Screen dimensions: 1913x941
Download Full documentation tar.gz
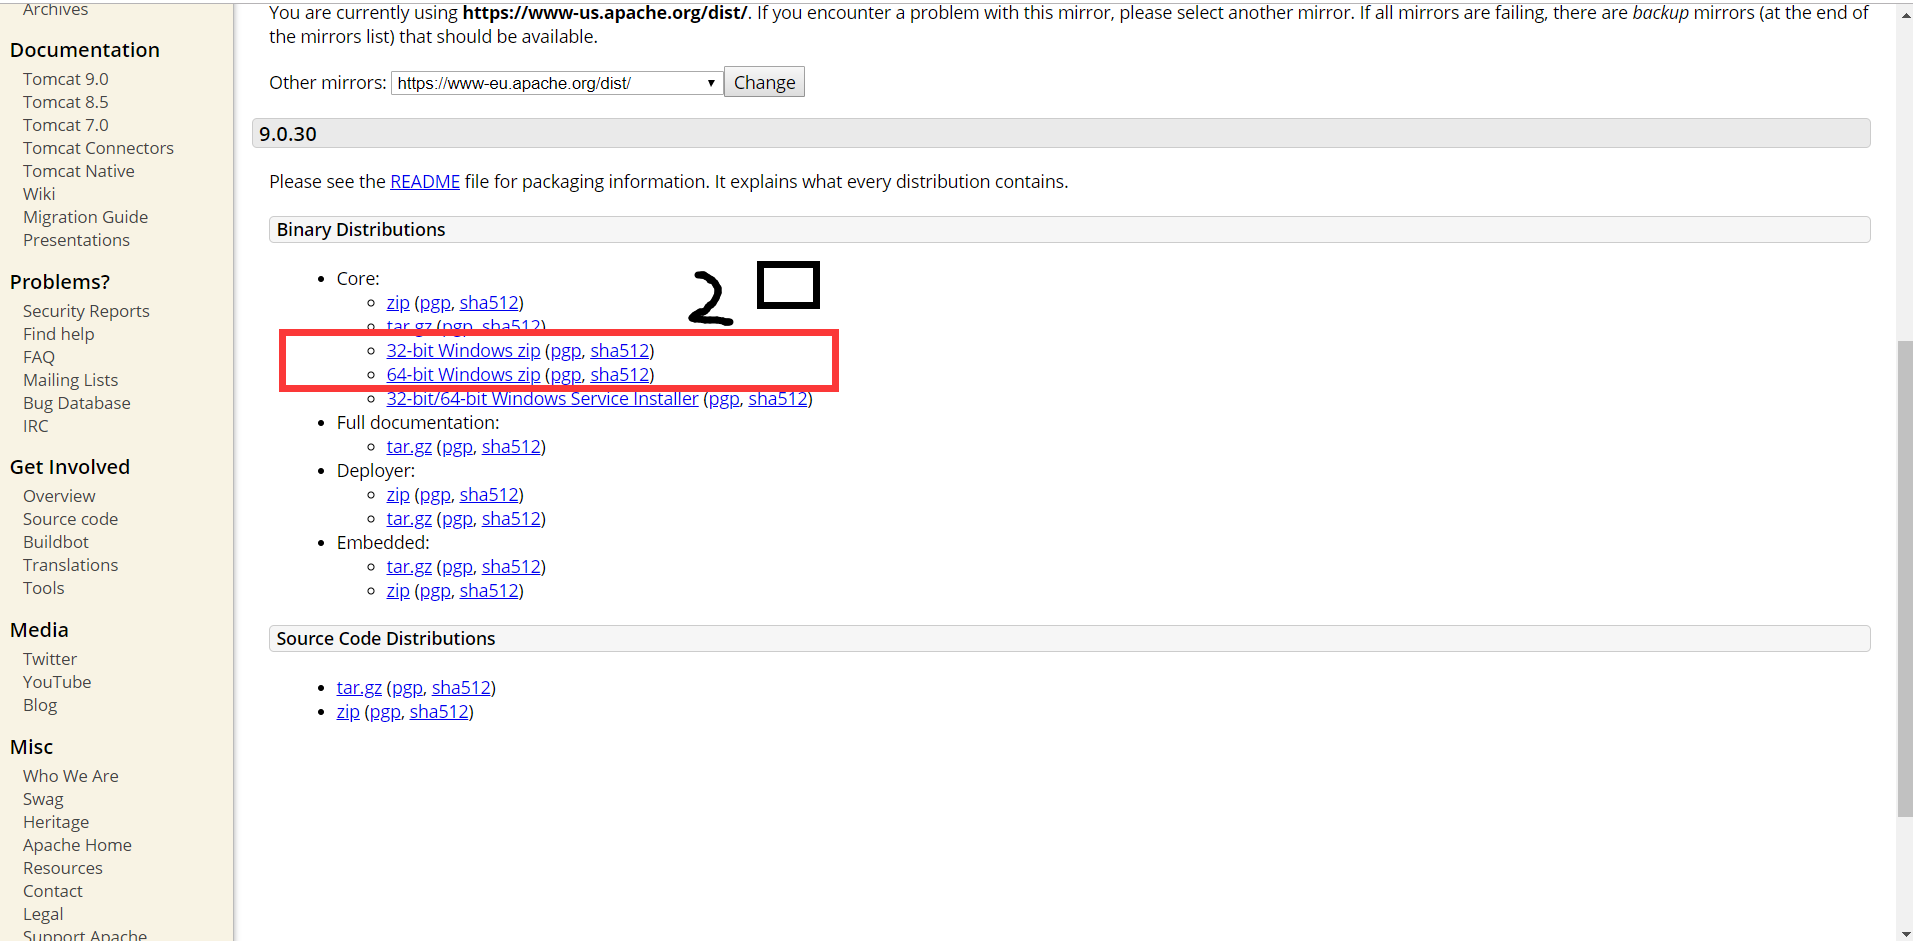409,446
